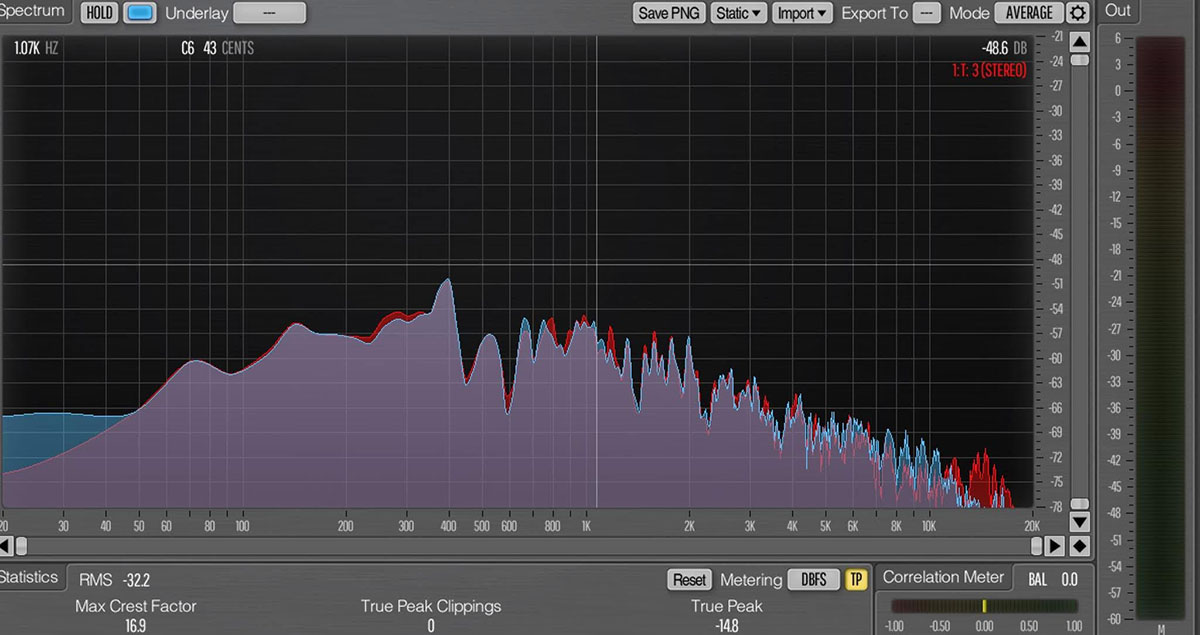The image size is (1200, 635).
Task: Reset the statistics with Reset button
Action: [689, 580]
